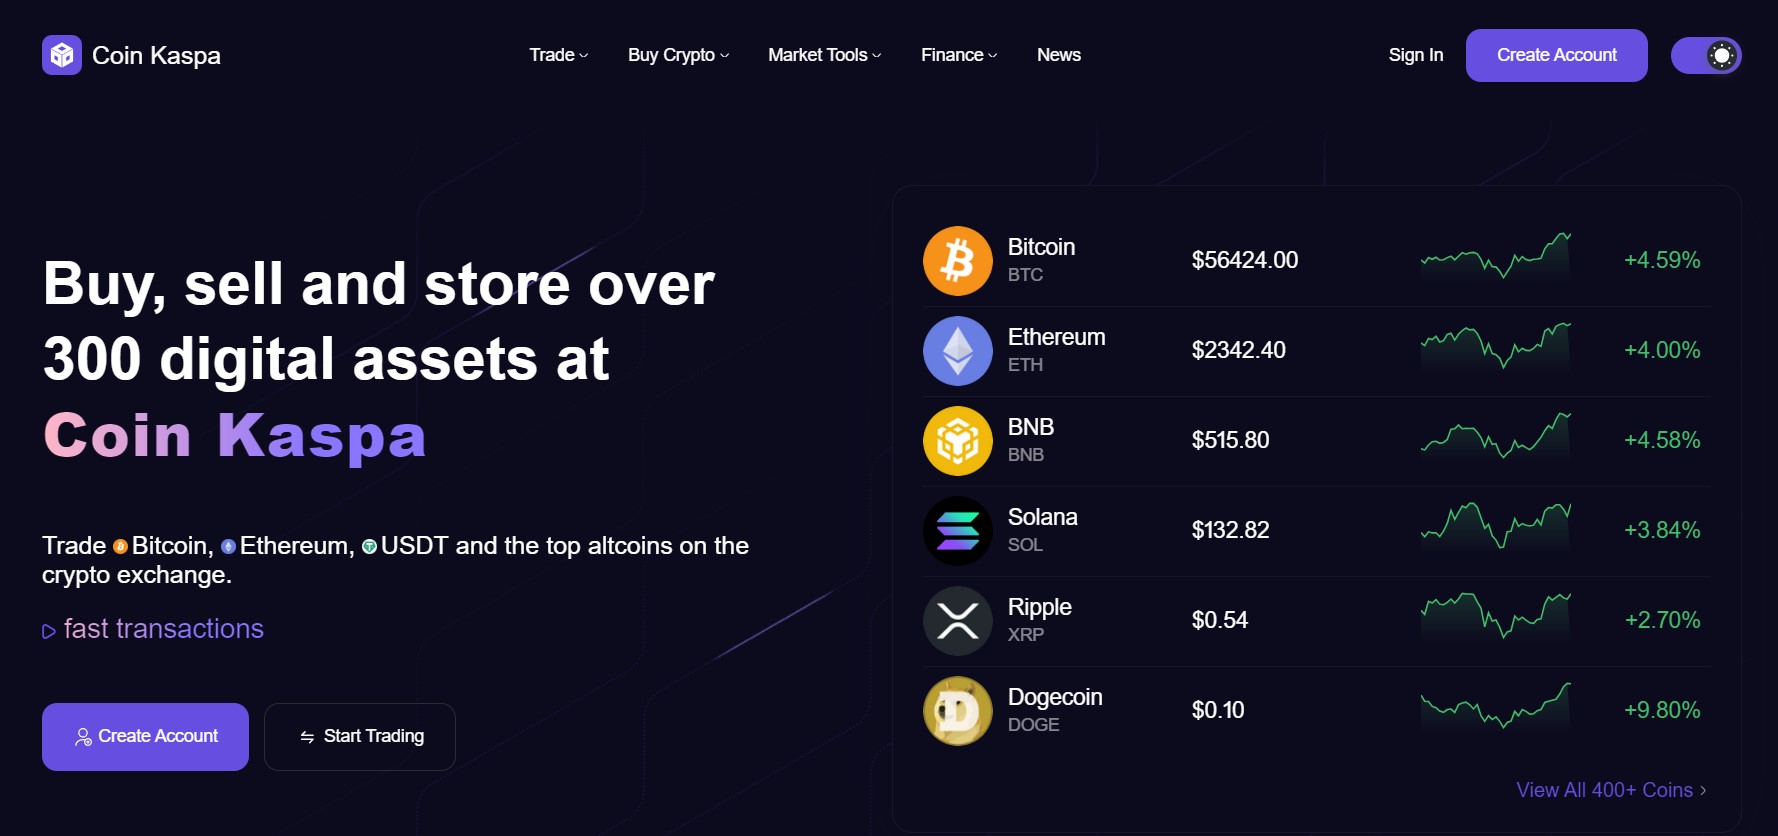The height and width of the screenshot is (836, 1778).
Task: Open the View All 400+ Coins link
Action: (x=1611, y=790)
